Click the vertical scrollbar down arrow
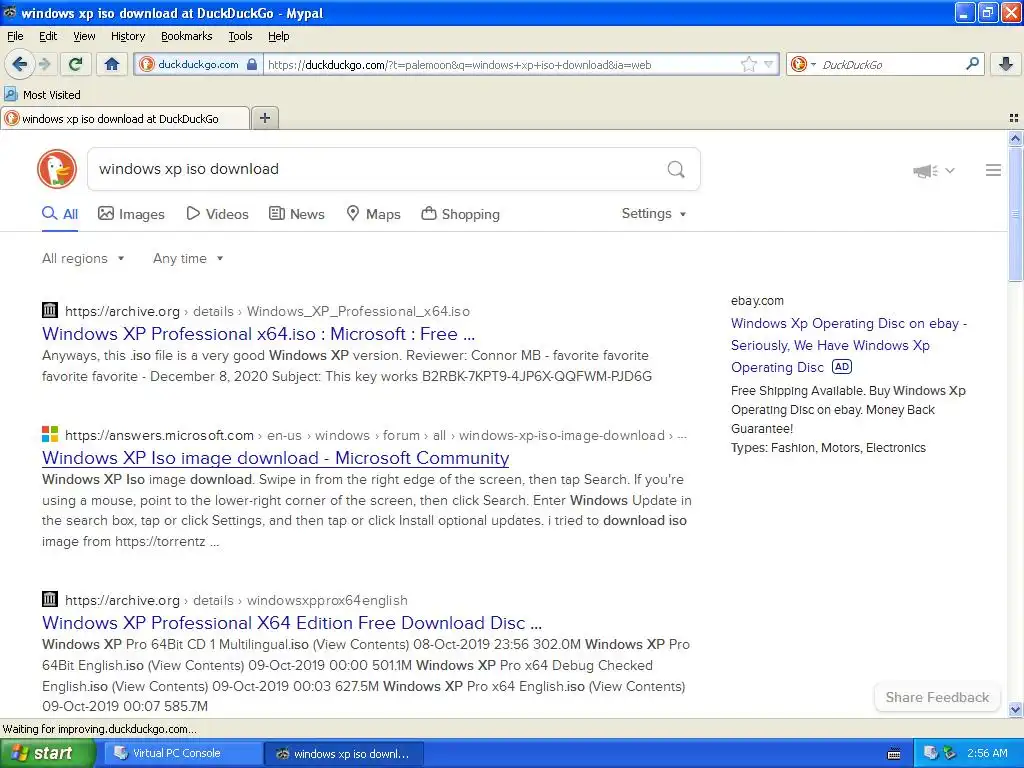The height and width of the screenshot is (768, 1024). (1015, 709)
